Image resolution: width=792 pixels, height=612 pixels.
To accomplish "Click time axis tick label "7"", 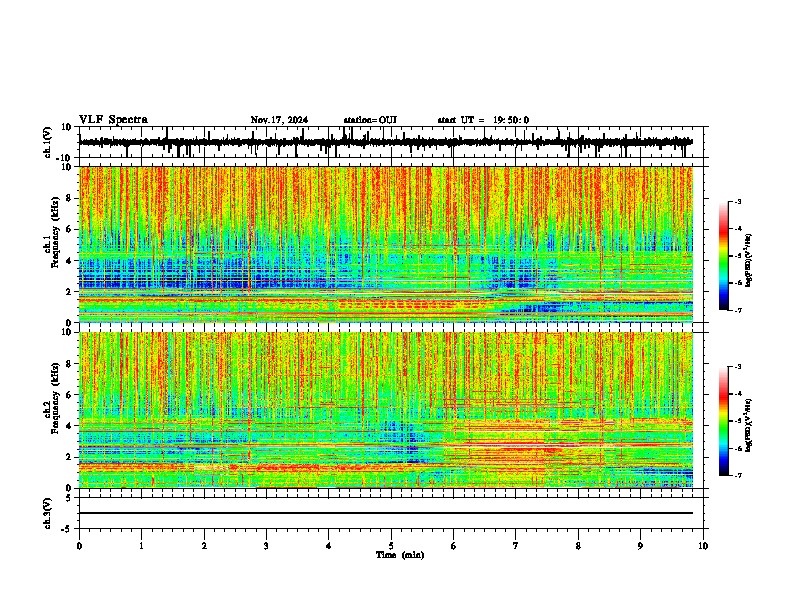I will [515, 546].
